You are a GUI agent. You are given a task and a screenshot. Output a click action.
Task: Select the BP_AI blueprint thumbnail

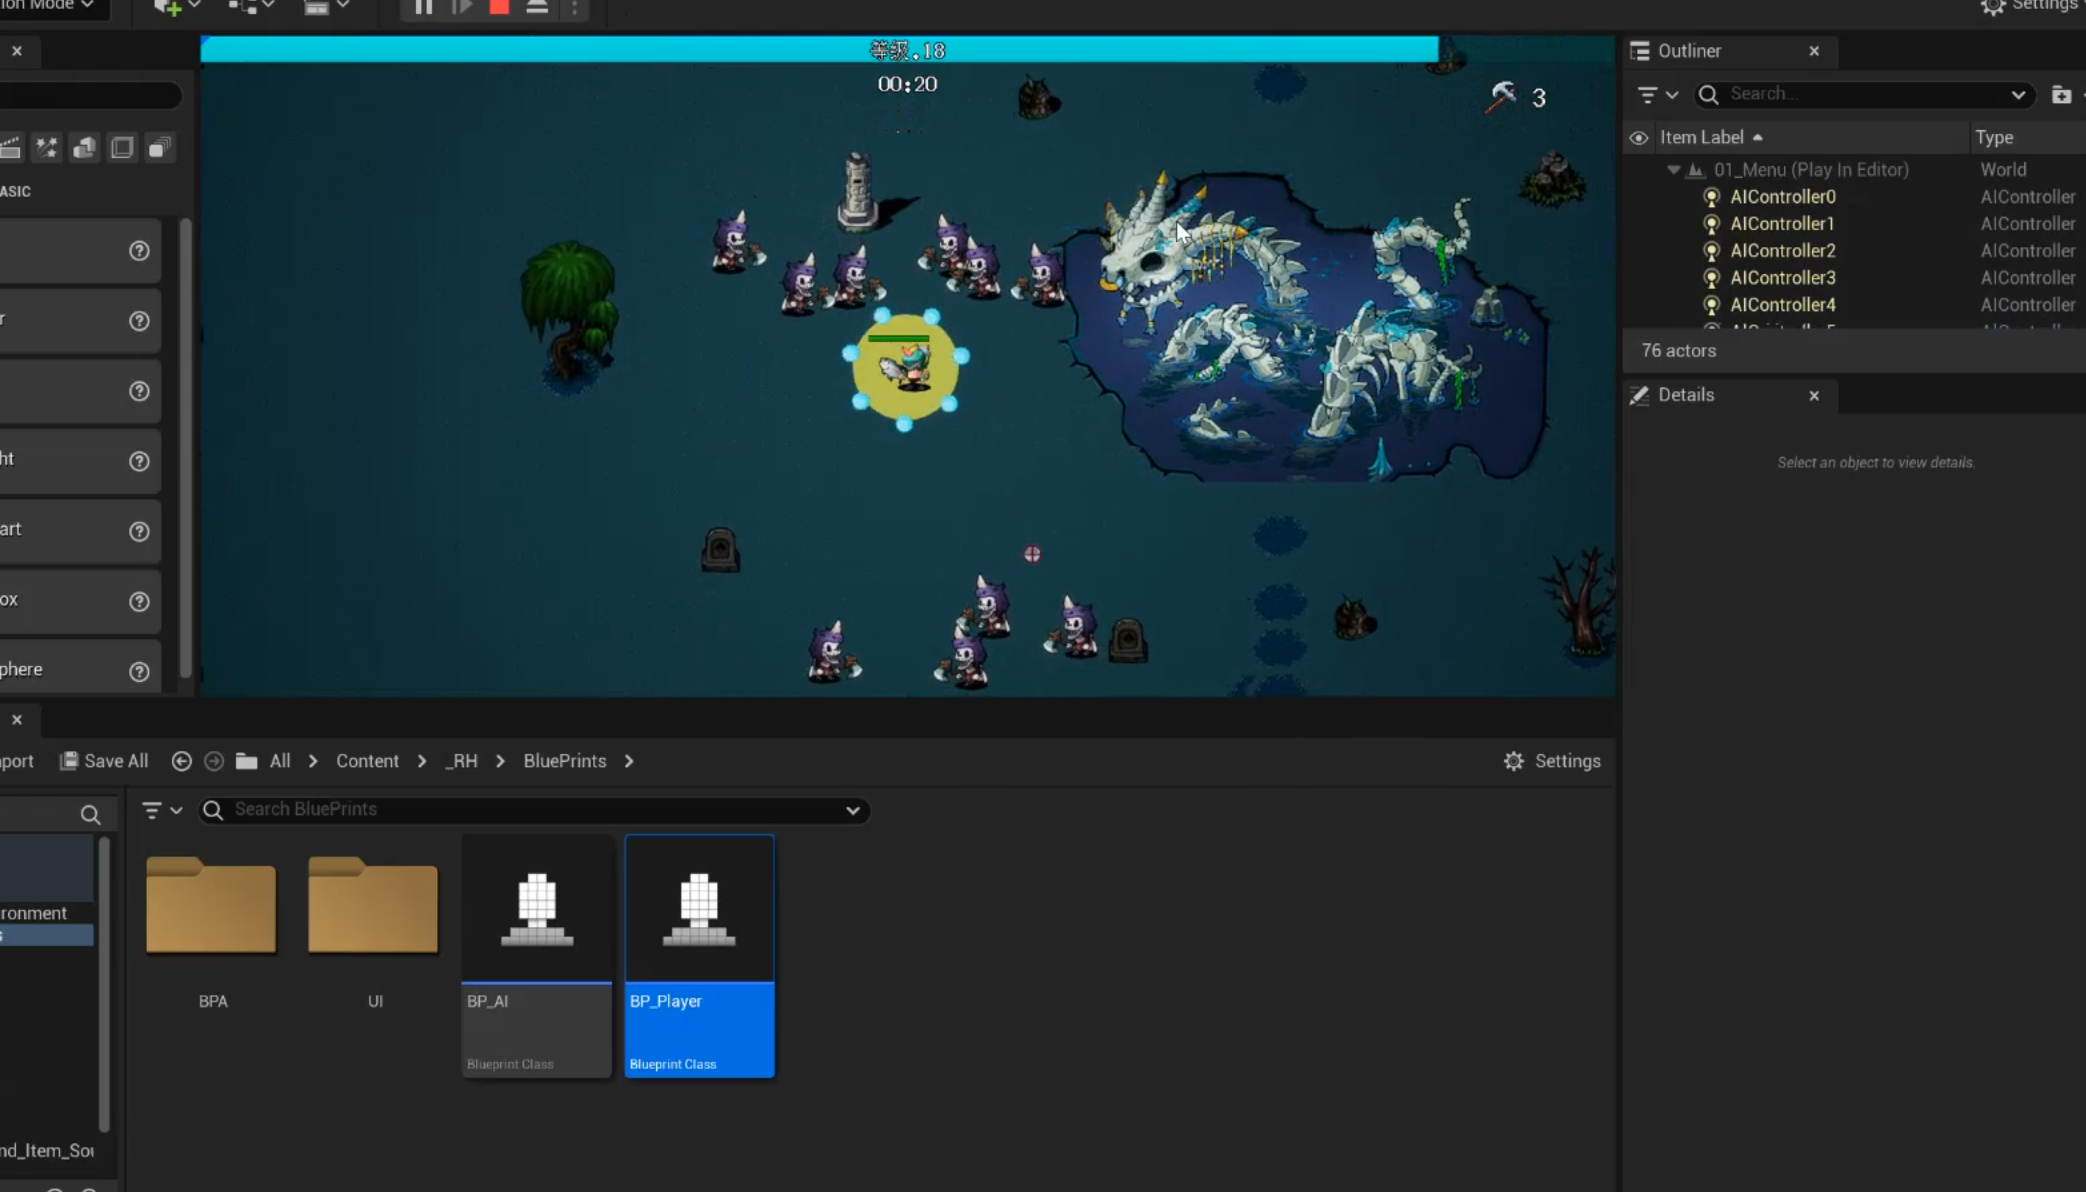click(537, 908)
